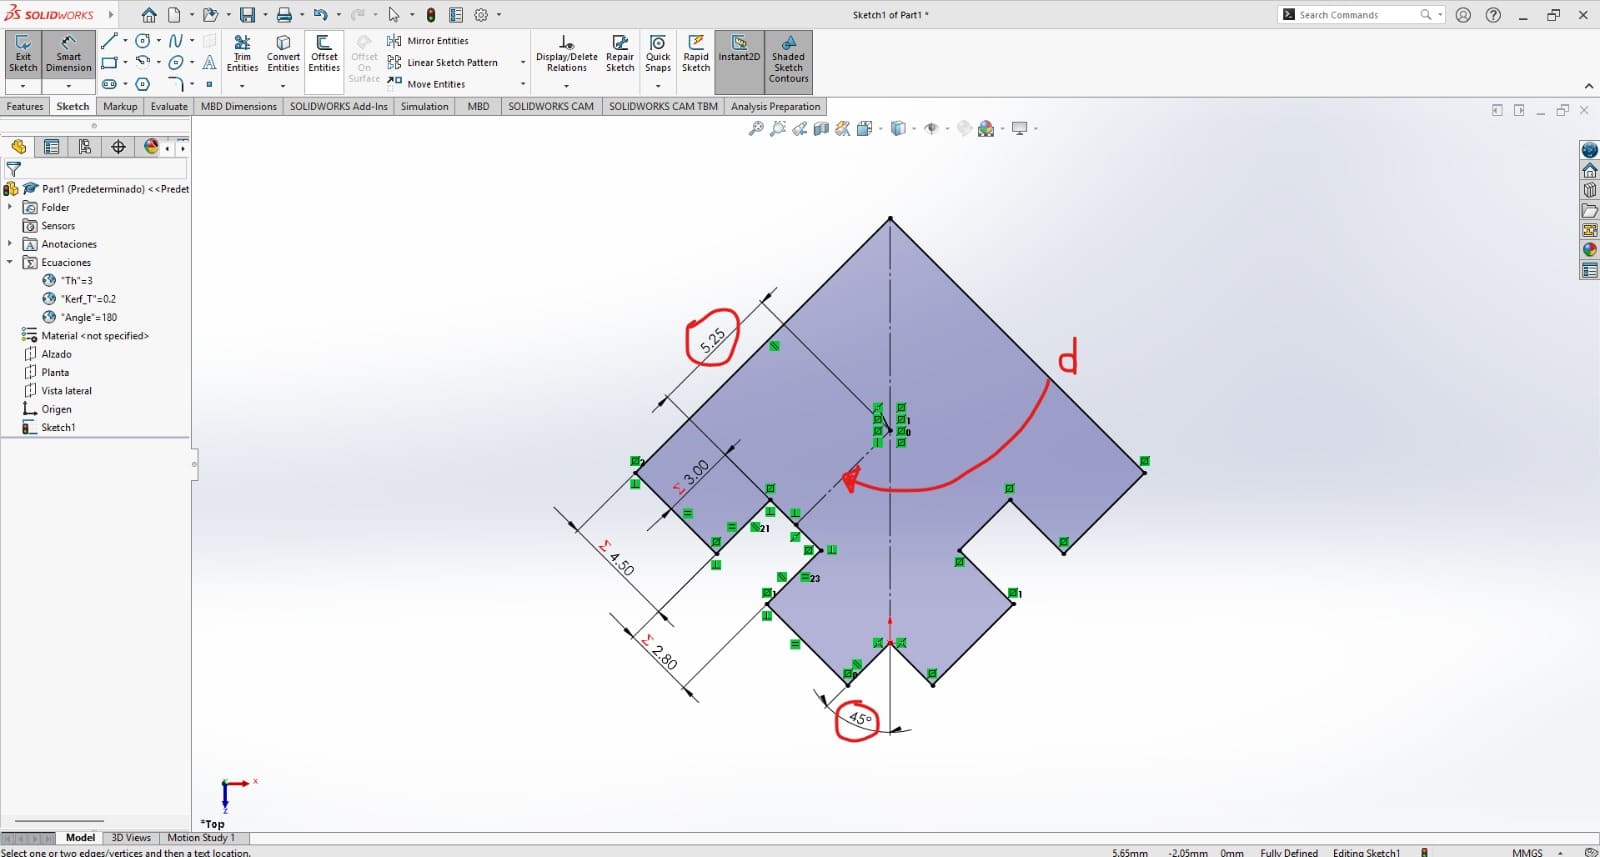
Task: Open the Display/Delete Relations dropdown arrow
Action: (566, 86)
